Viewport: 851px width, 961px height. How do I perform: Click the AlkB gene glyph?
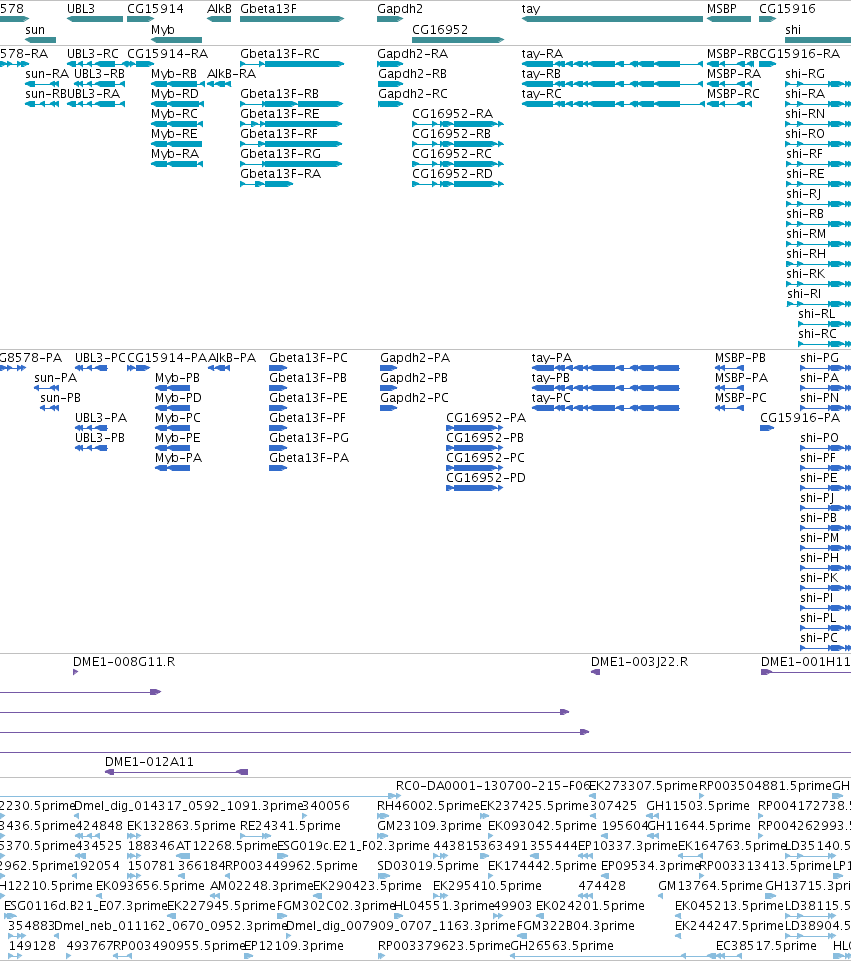pos(219,19)
